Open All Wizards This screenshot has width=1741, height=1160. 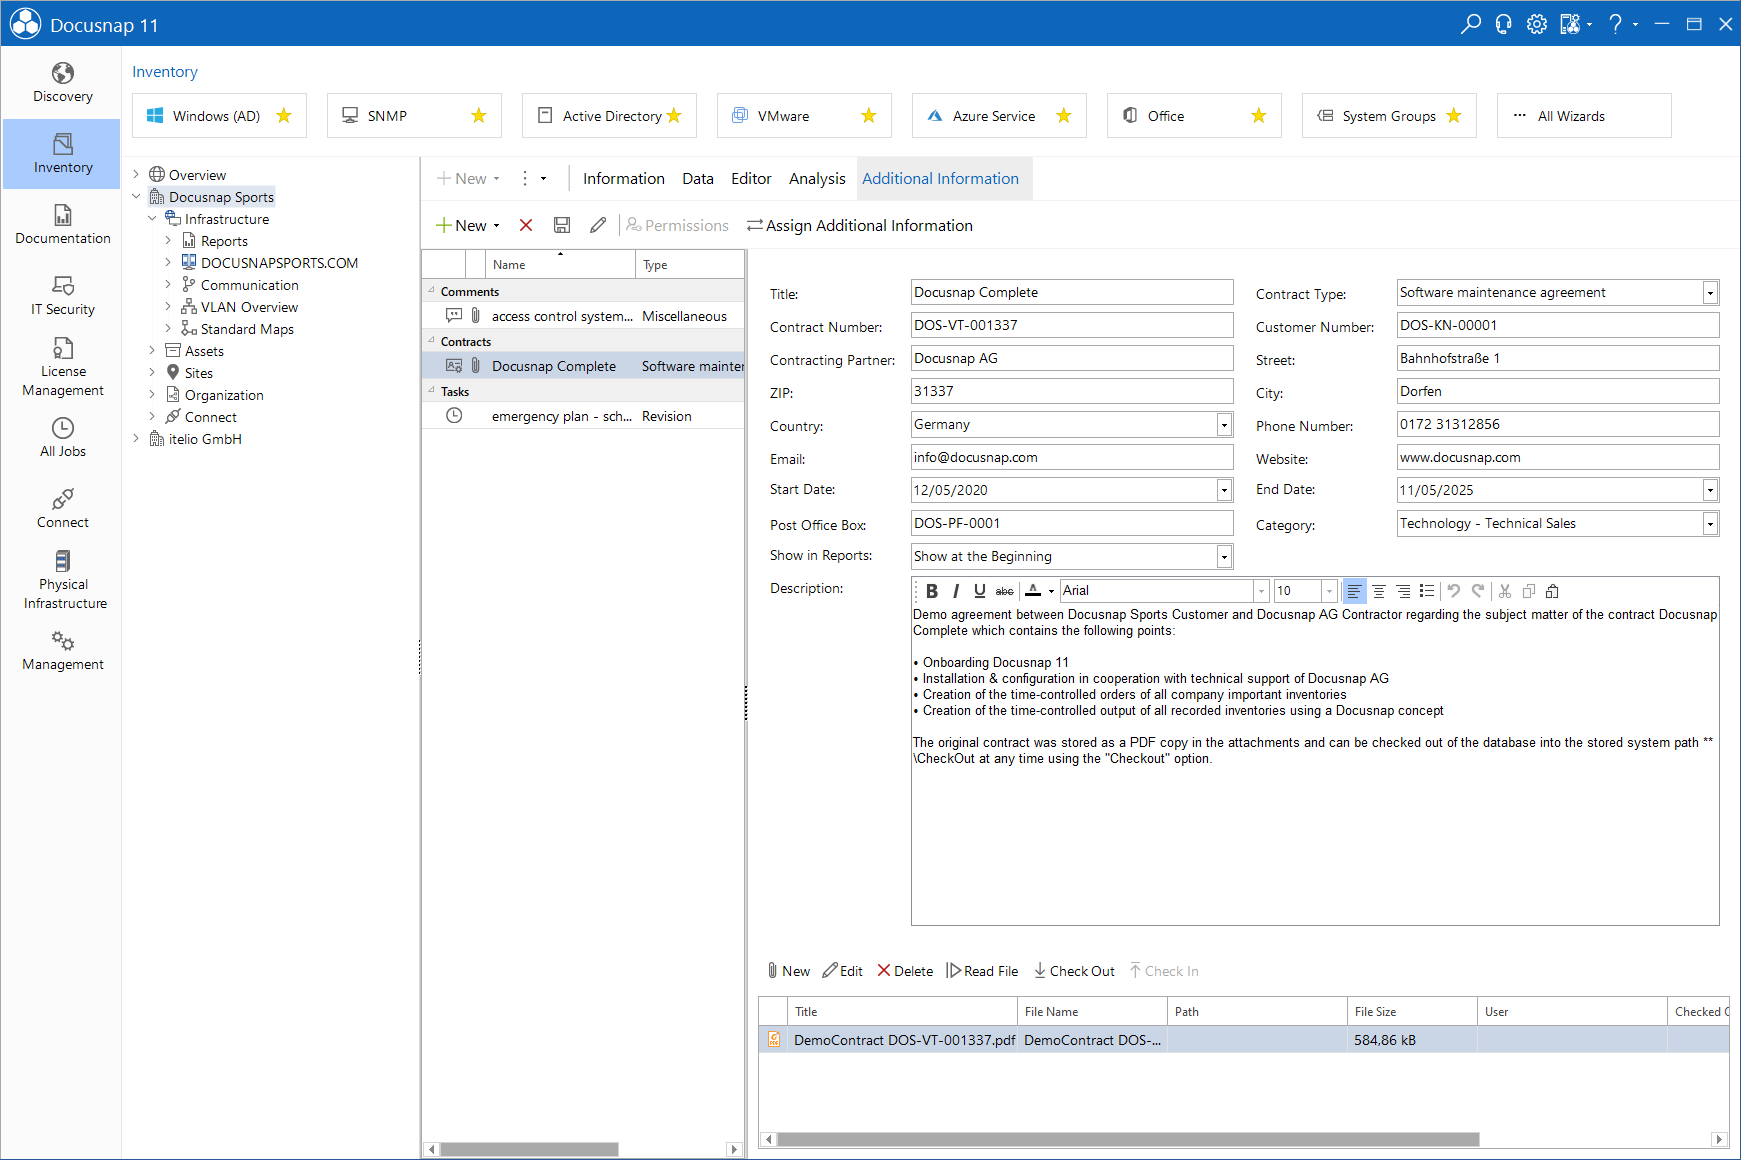click(x=1584, y=116)
